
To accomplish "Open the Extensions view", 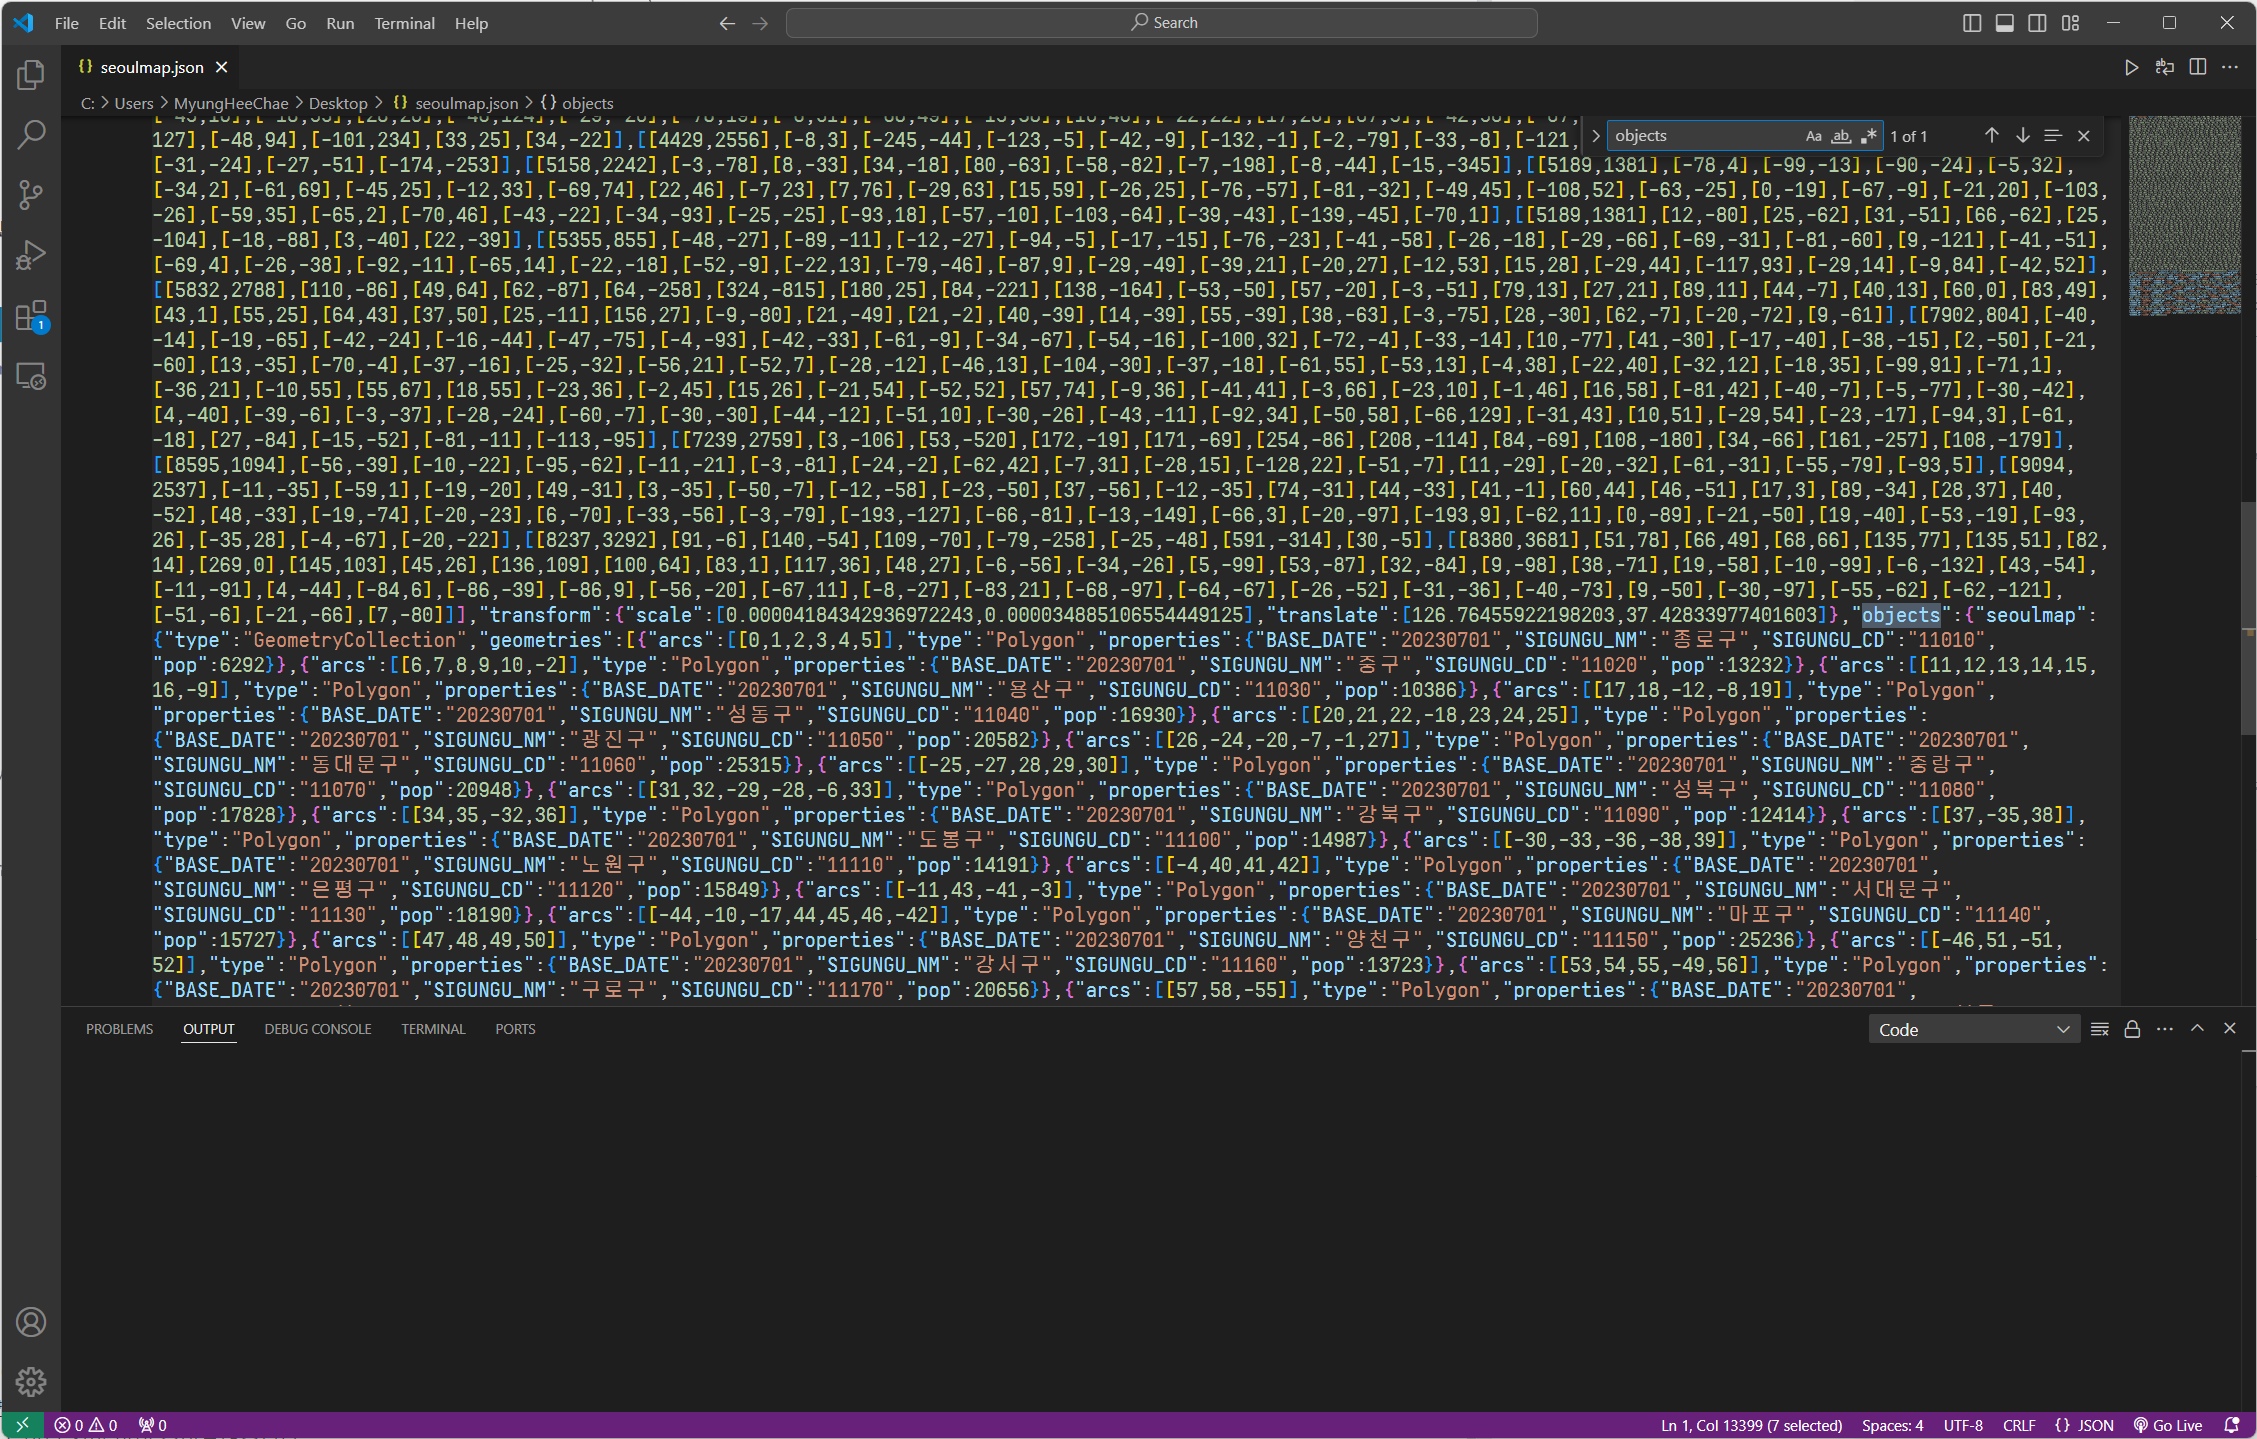I will (x=31, y=316).
